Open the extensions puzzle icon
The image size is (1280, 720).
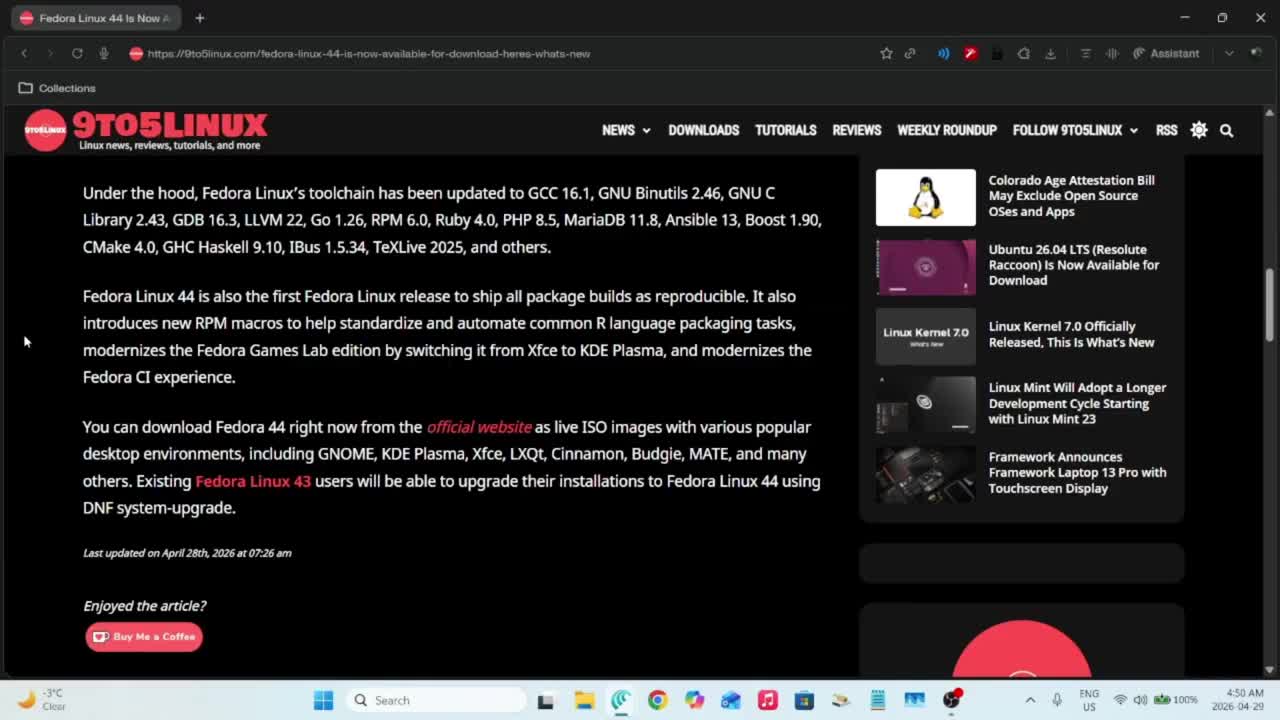click(x=1023, y=53)
